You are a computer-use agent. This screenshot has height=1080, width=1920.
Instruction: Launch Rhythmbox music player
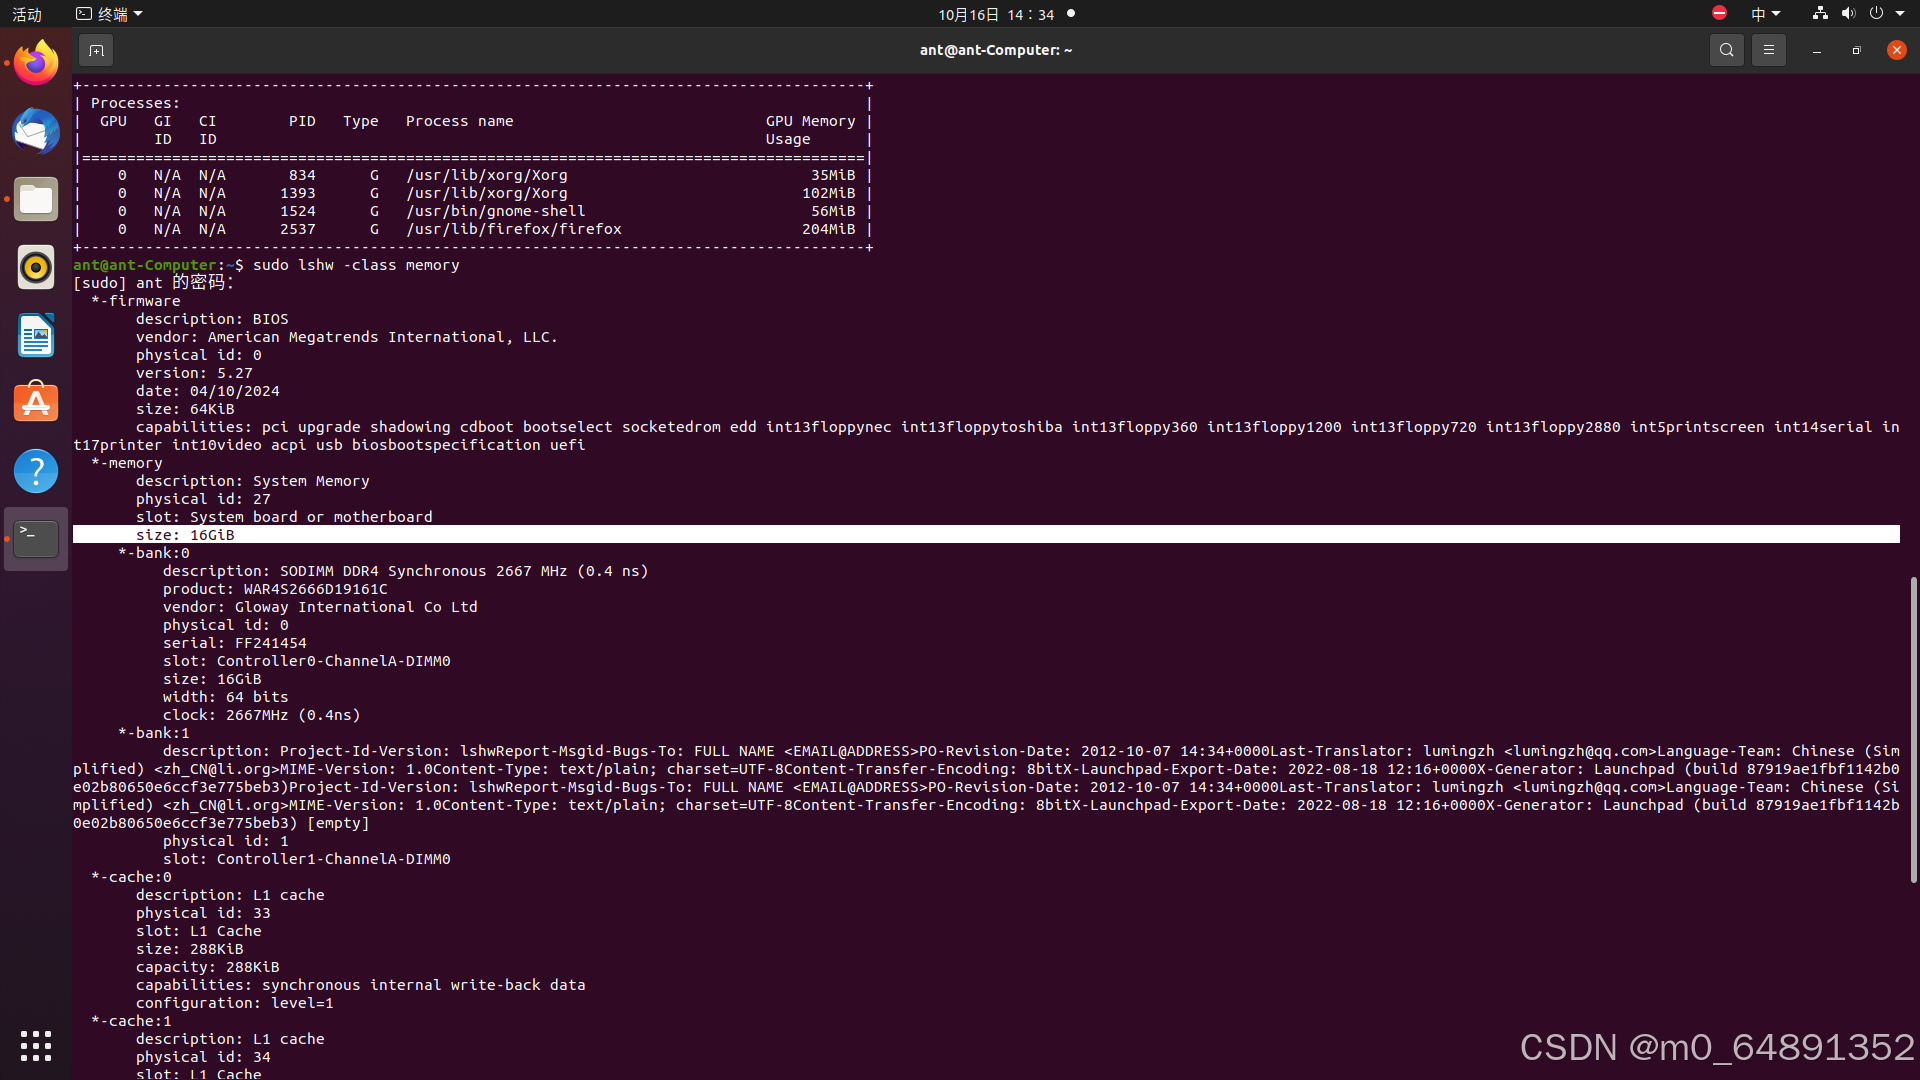point(36,267)
